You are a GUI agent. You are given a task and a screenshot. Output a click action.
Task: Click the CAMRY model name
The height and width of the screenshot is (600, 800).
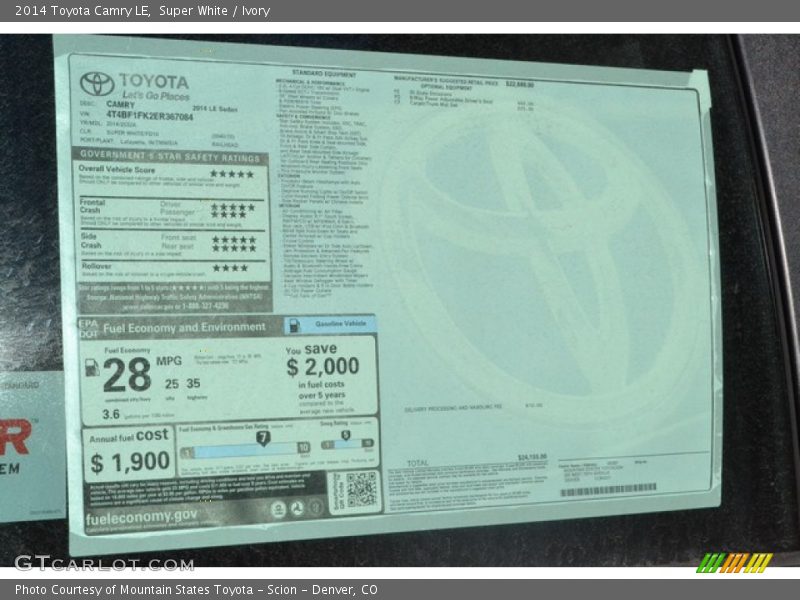point(120,104)
